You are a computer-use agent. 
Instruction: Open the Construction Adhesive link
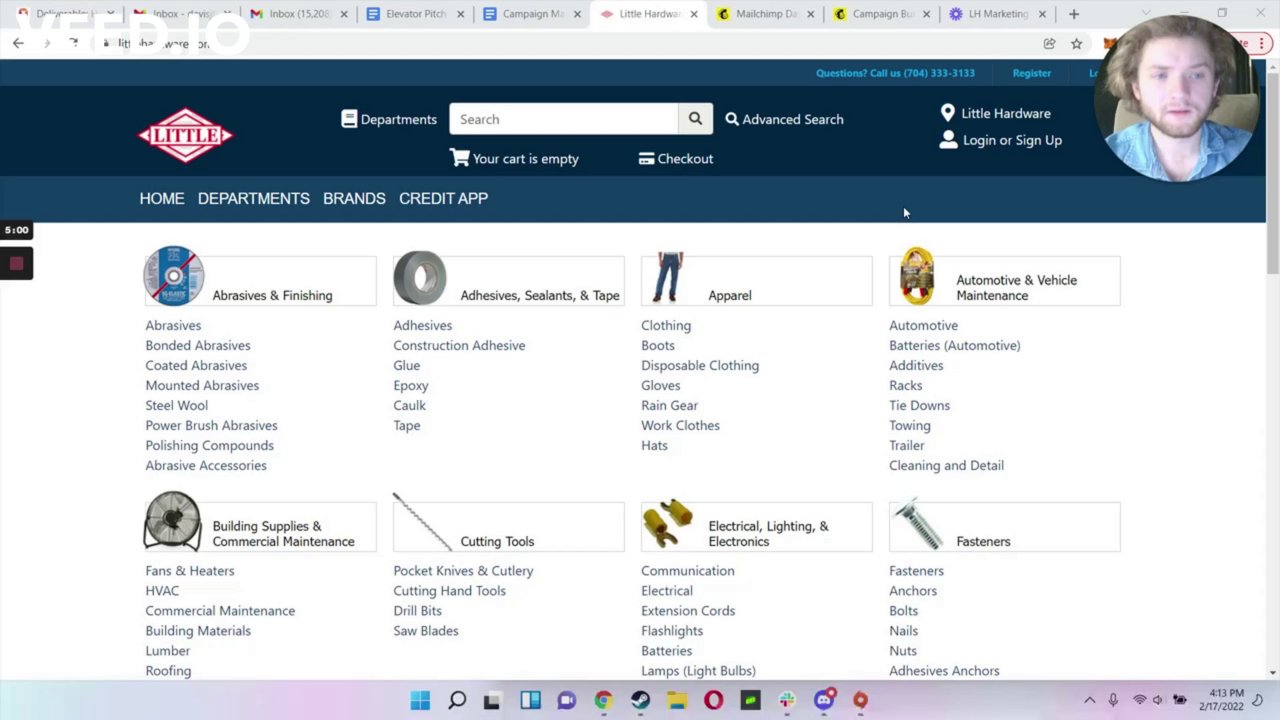[x=459, y=345]
